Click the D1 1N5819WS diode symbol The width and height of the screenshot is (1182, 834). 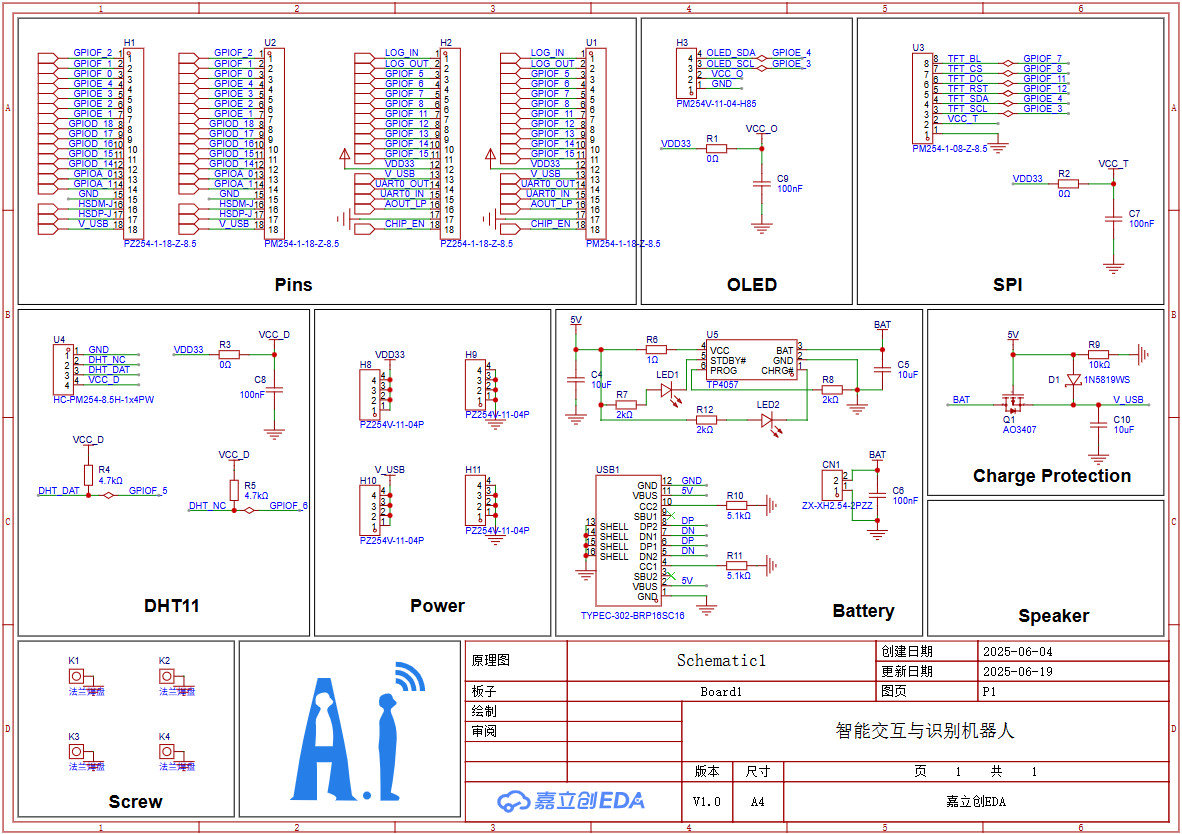(1074, 382)
